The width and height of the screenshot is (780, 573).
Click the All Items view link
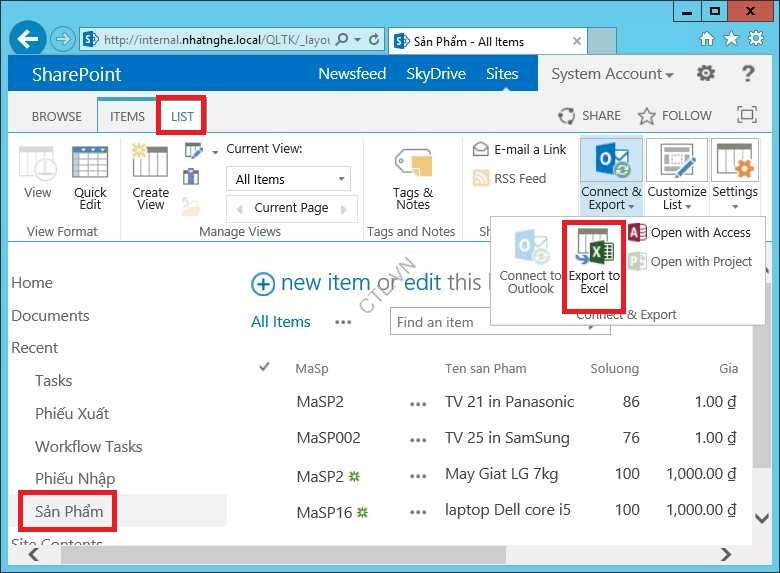(281, 322)
